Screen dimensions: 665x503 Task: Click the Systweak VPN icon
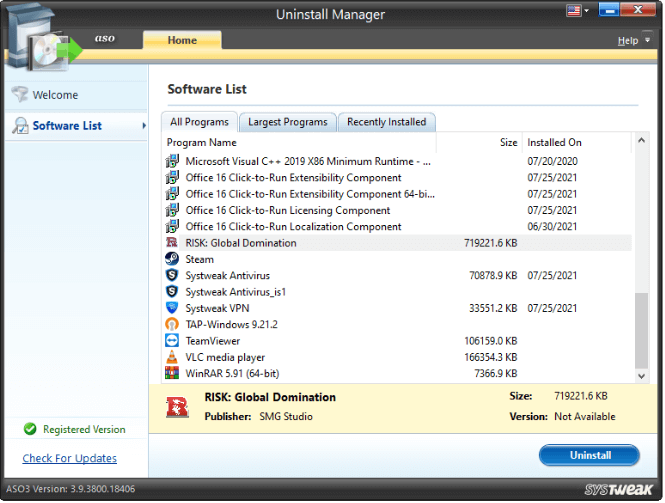(172, 308)
